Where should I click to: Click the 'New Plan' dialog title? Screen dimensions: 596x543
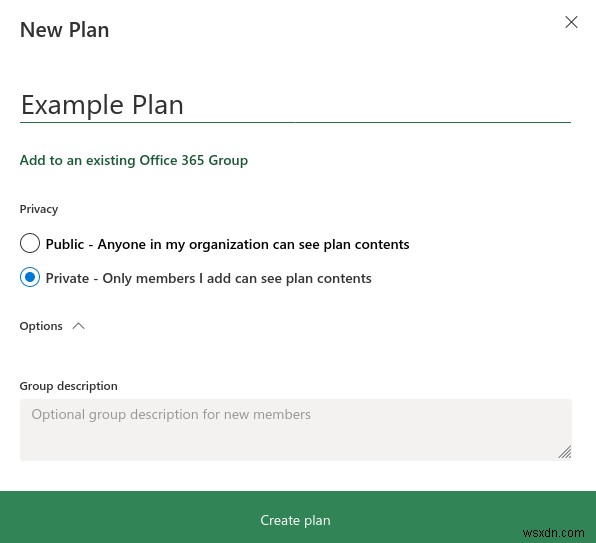pos(64,30)
